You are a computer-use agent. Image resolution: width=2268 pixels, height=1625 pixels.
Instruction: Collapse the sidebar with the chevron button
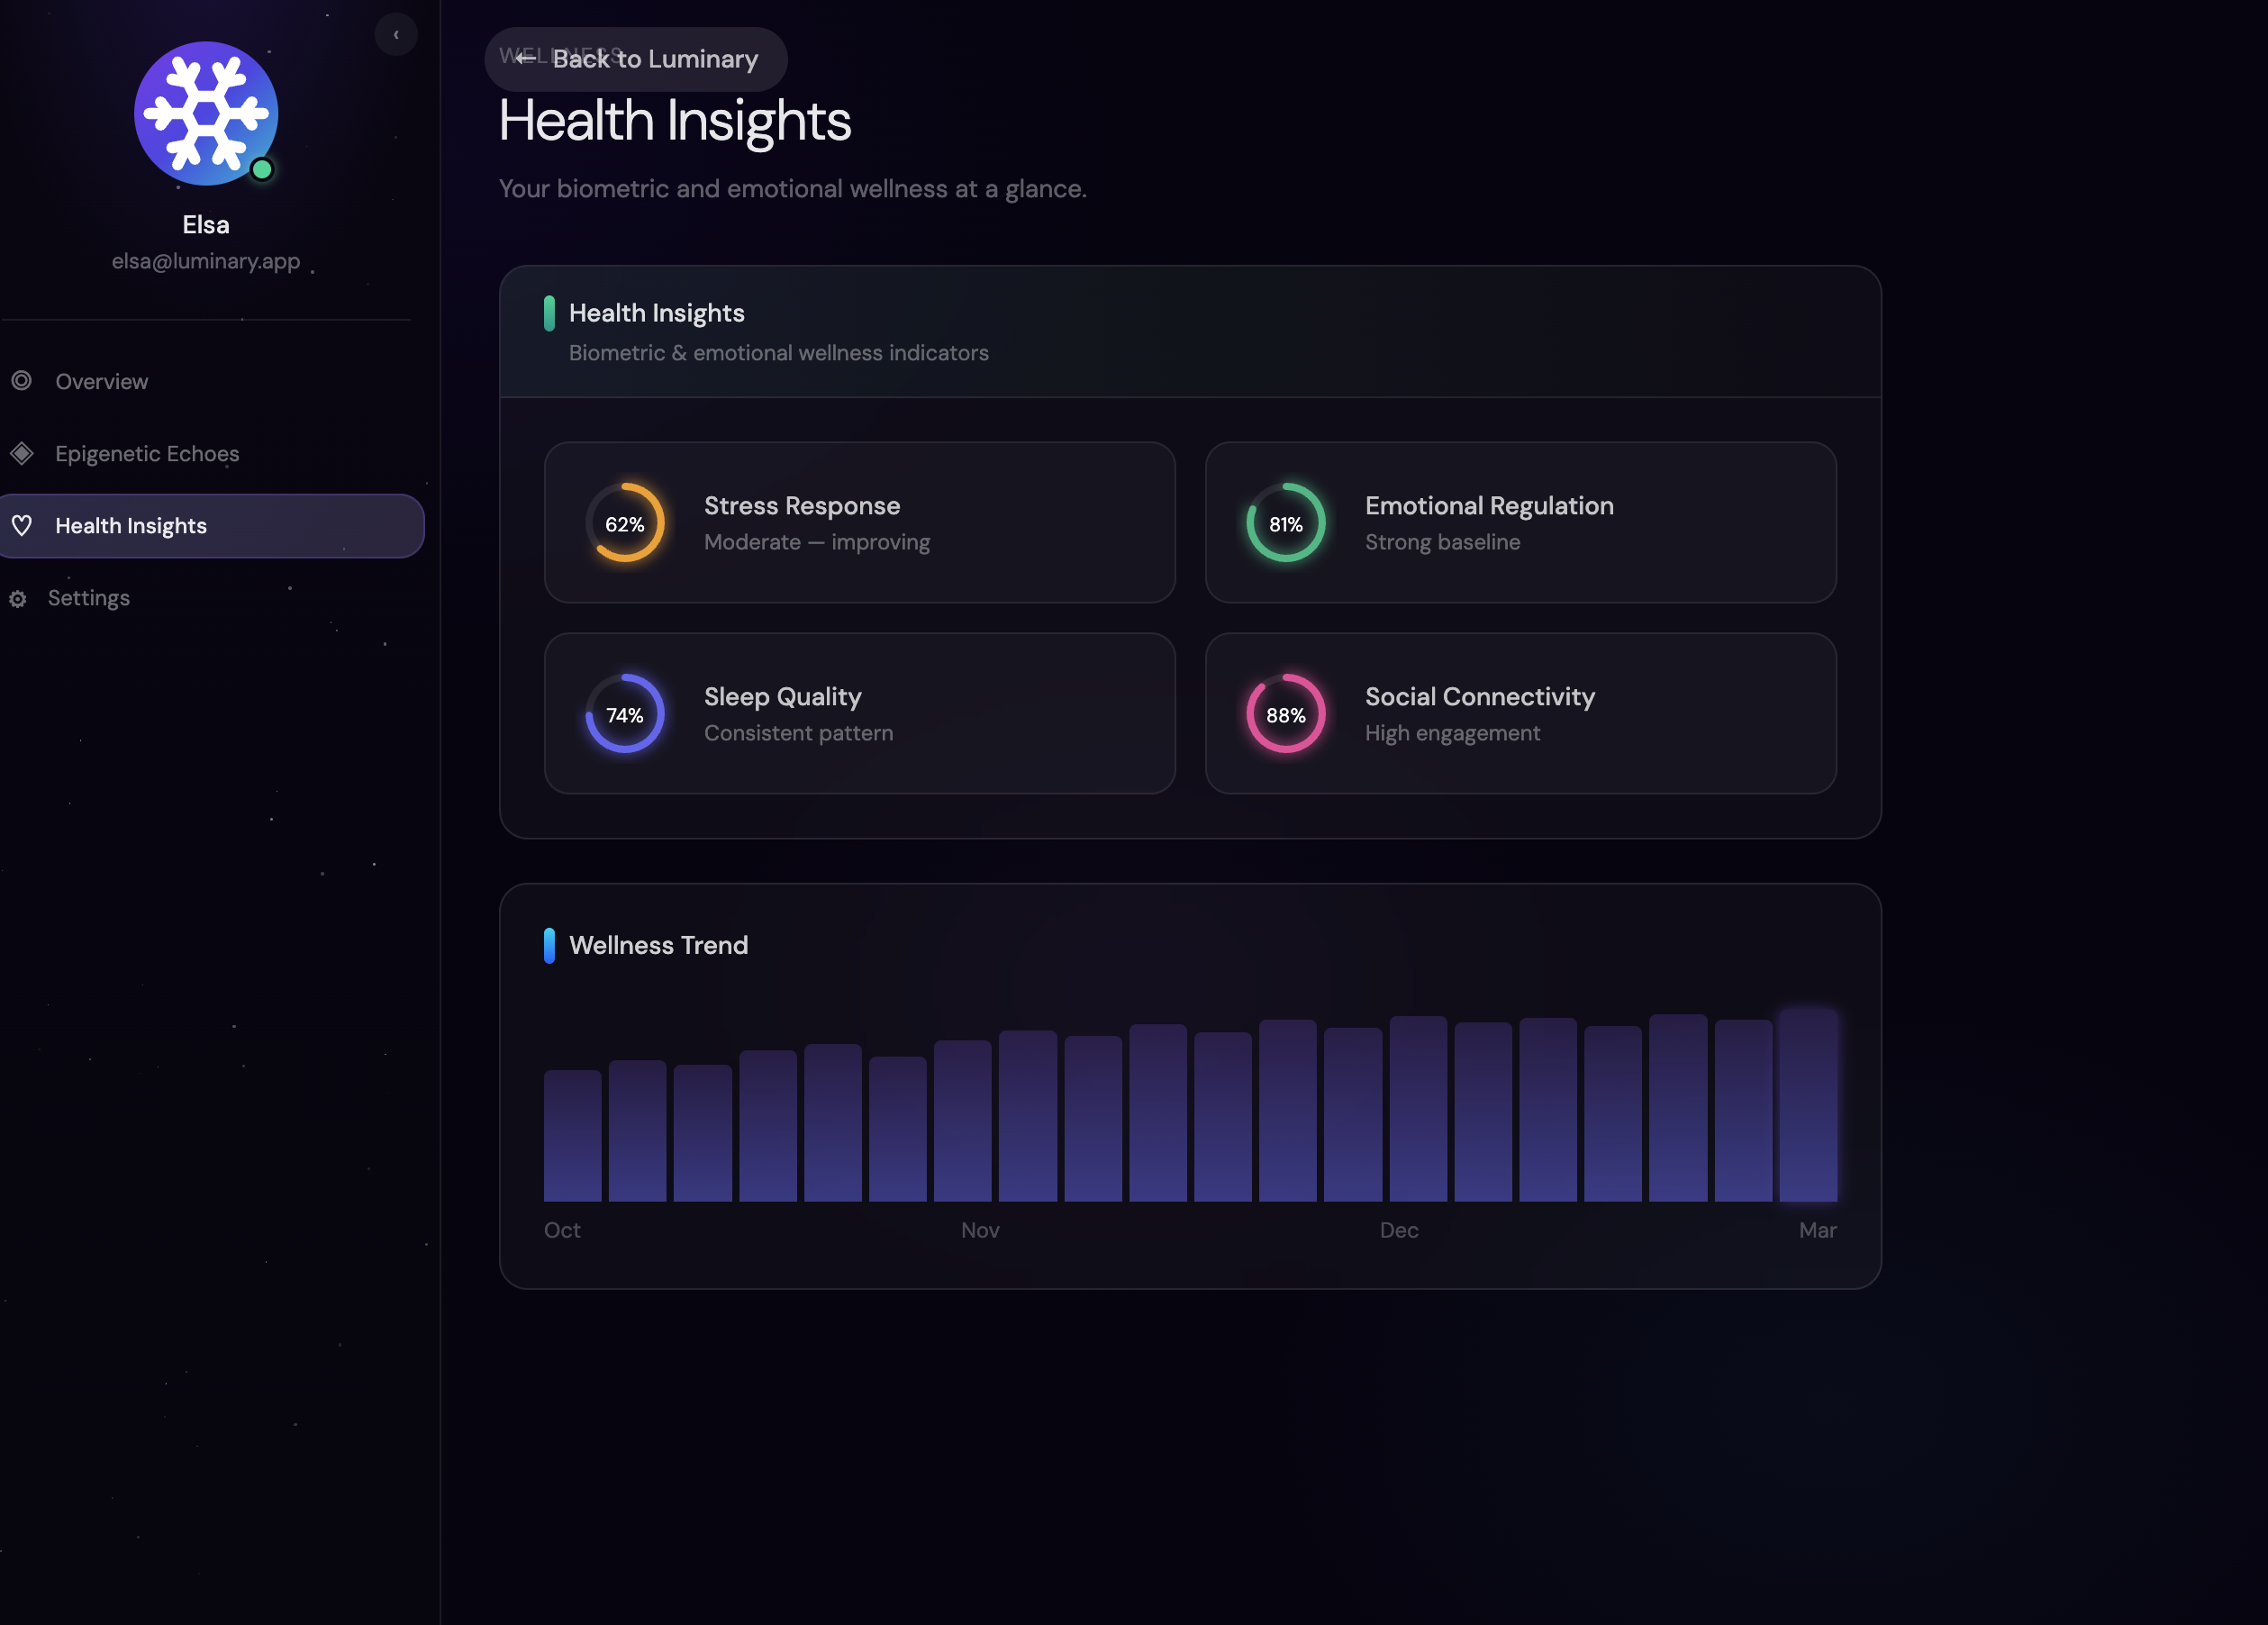click(396, 35)
